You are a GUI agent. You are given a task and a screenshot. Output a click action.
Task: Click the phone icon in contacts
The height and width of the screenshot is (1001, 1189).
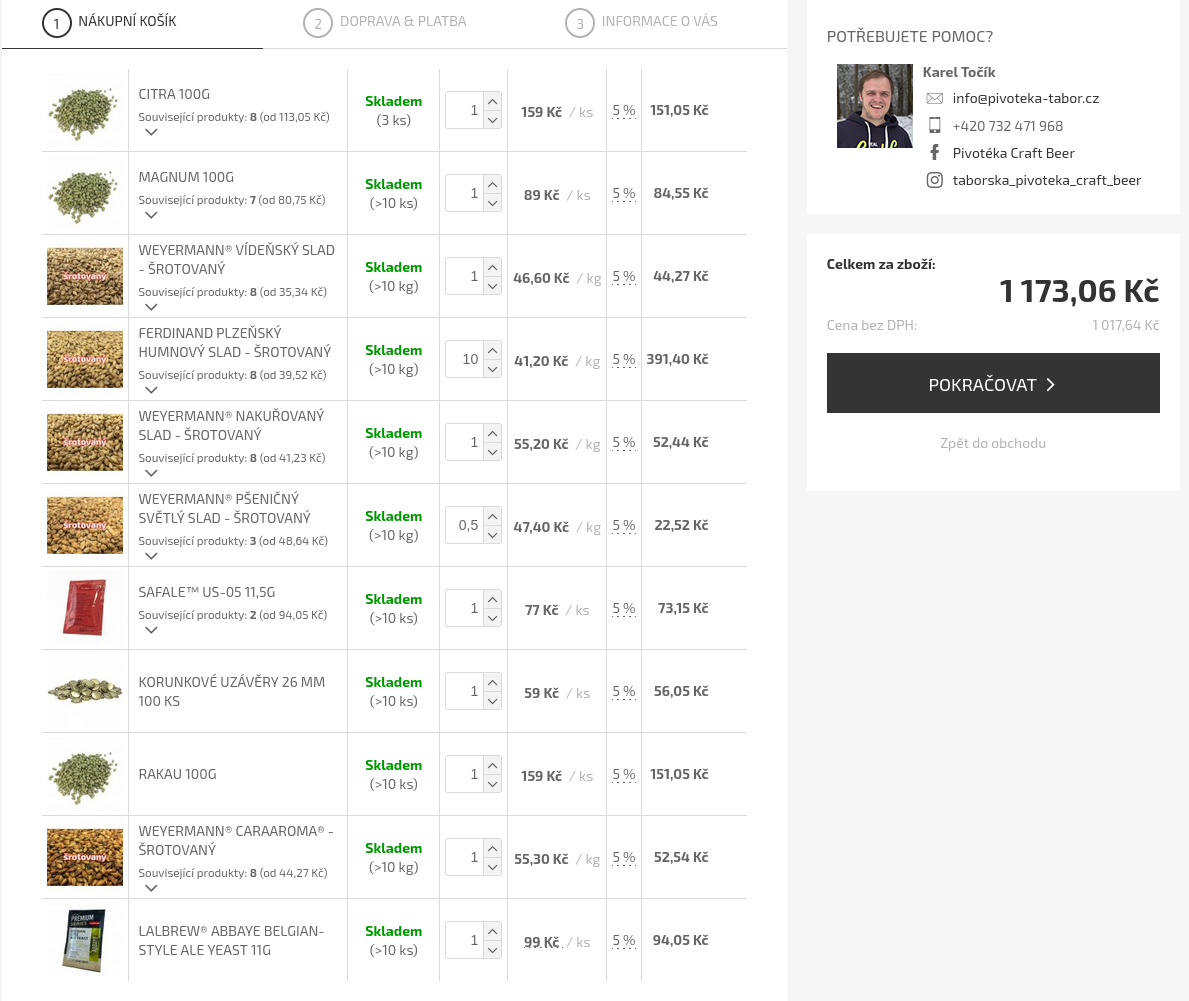coord(934,126)
